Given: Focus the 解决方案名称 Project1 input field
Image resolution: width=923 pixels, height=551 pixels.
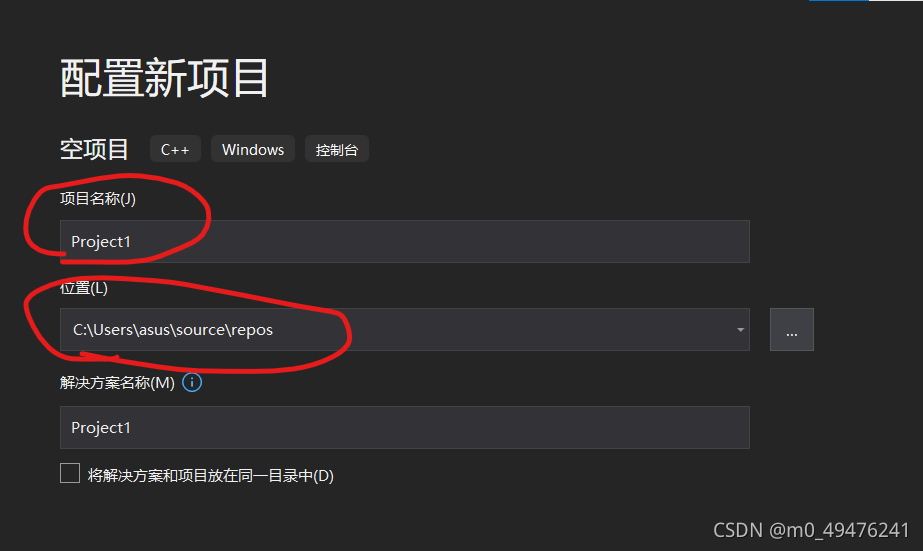Looking at the screenshot, I should coord(404,427).
